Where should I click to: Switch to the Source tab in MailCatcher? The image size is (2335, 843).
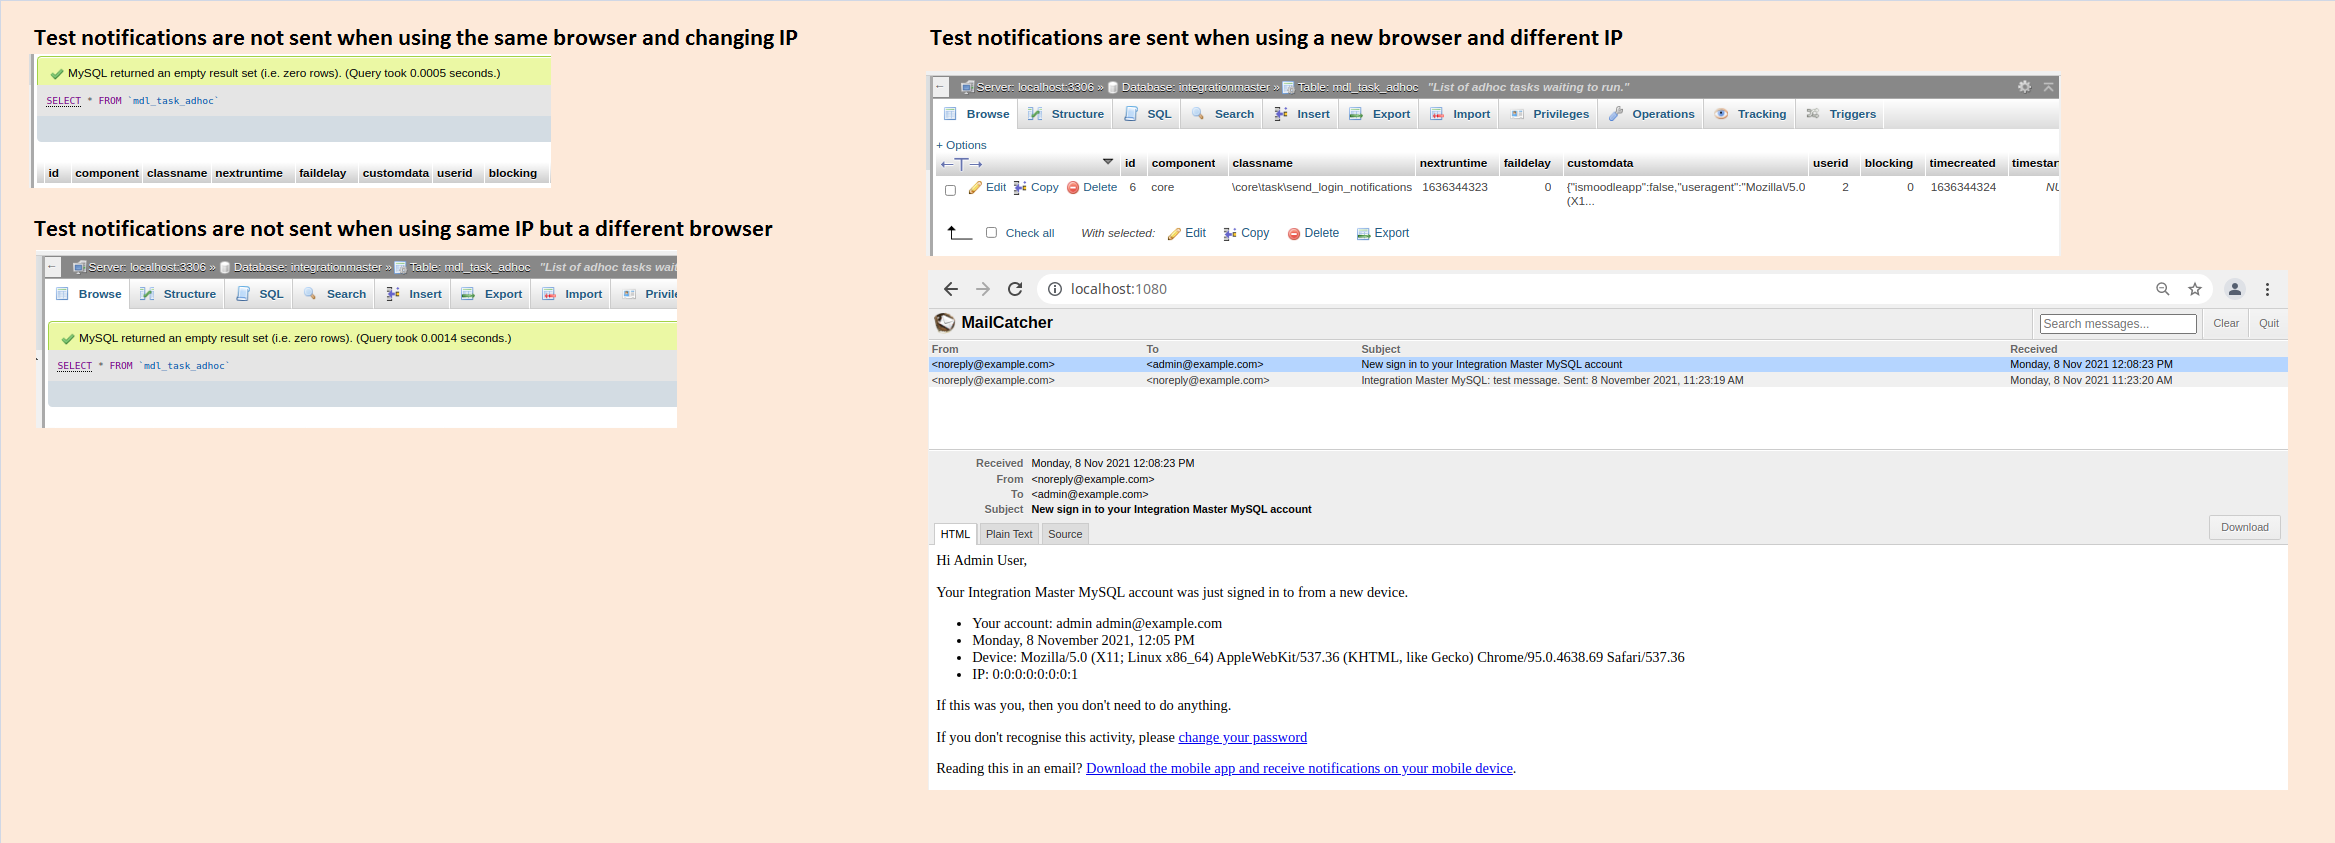(1065, 534)
